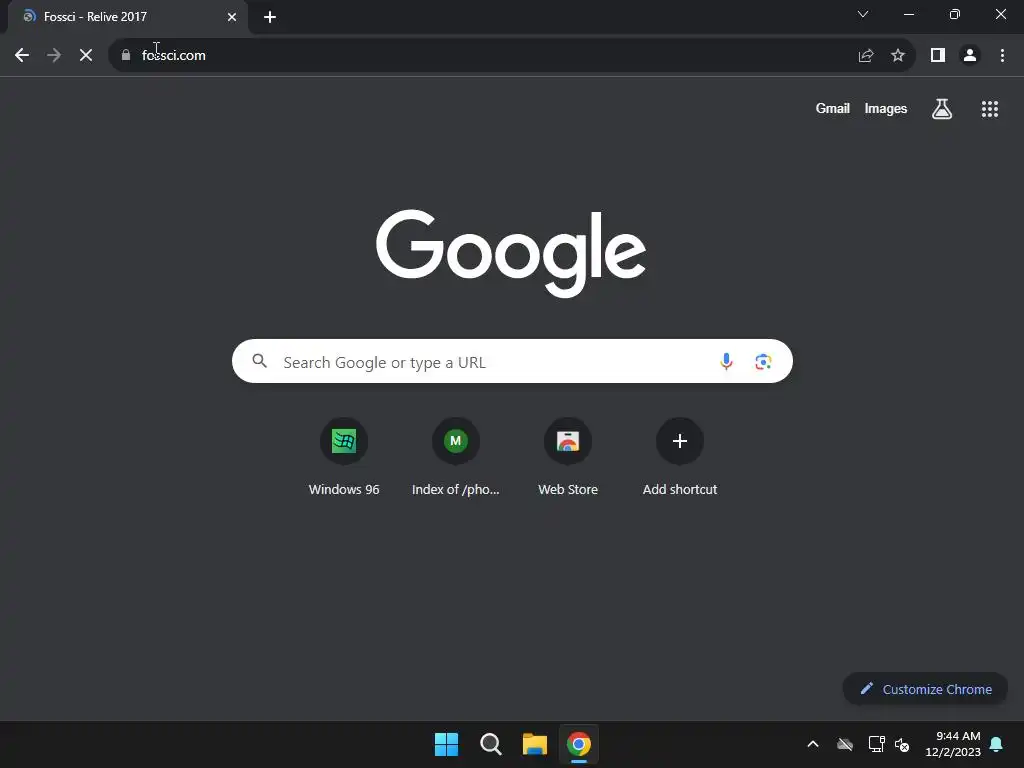Add a new shortcut tile
Screen dimensions: 1024x768
pos(680,457)
